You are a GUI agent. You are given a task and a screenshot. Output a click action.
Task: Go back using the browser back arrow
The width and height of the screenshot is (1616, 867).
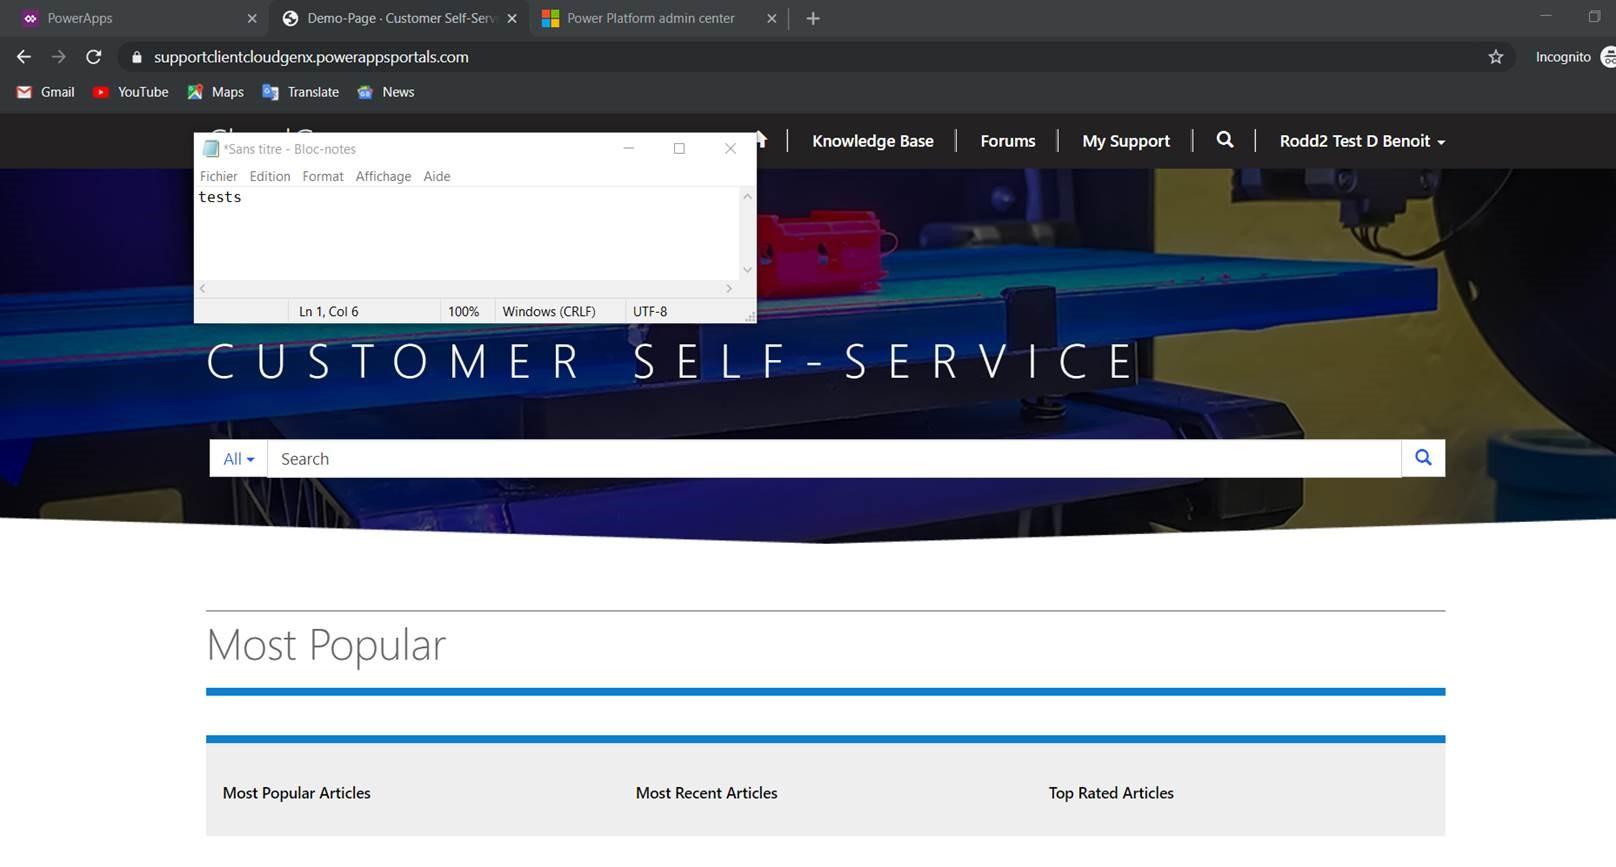(x=24, y=57)
